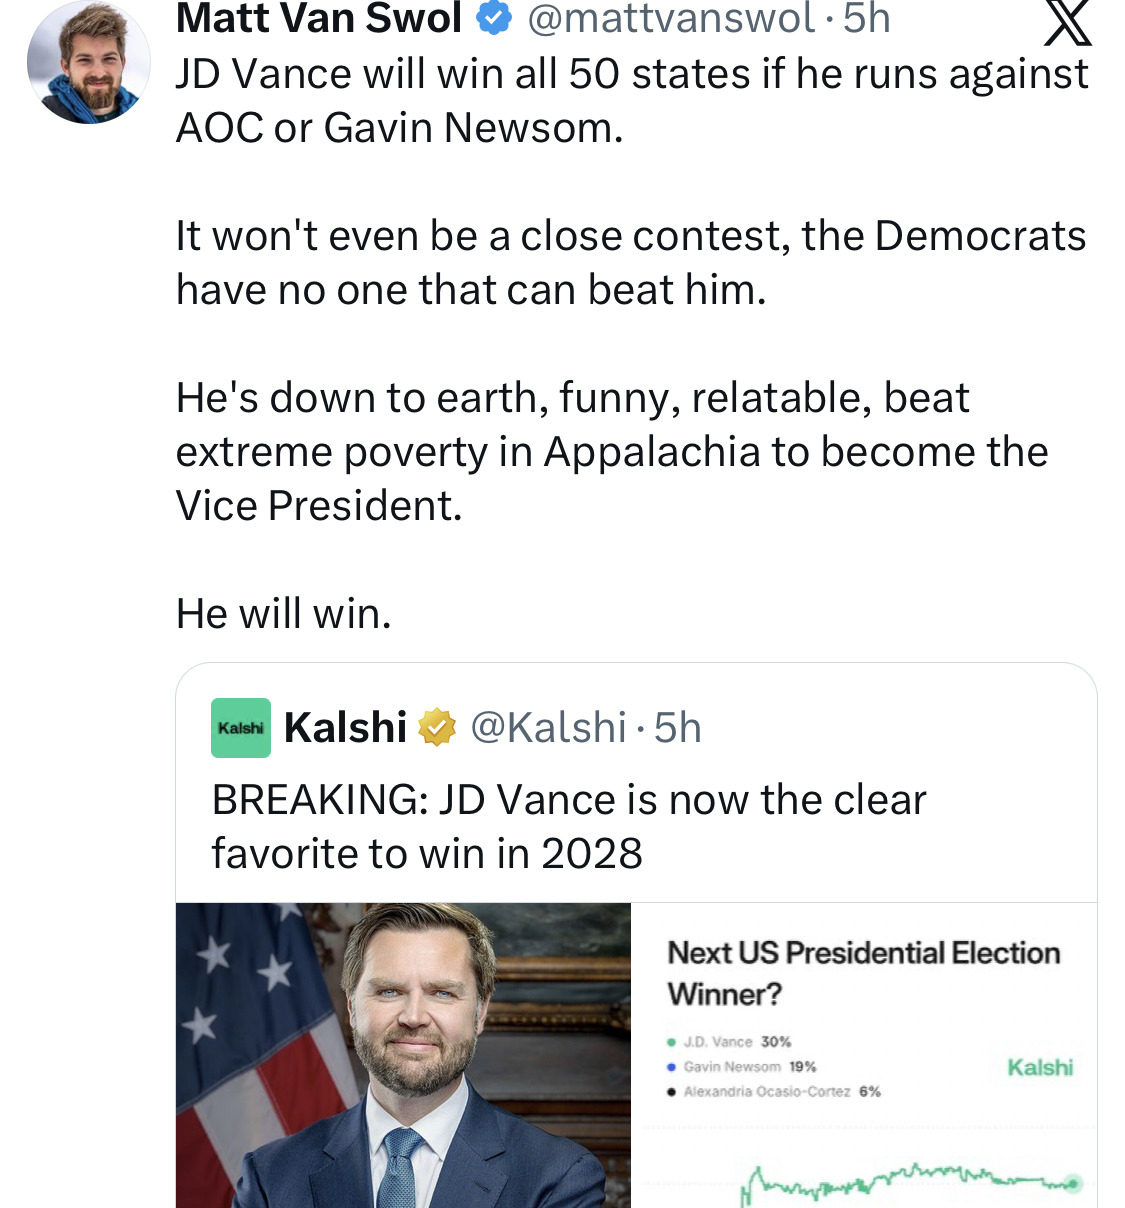Click the black Ocasio-Cortez legend dot
Screen dimensions: 1125x1208
tap(672, 1092)
